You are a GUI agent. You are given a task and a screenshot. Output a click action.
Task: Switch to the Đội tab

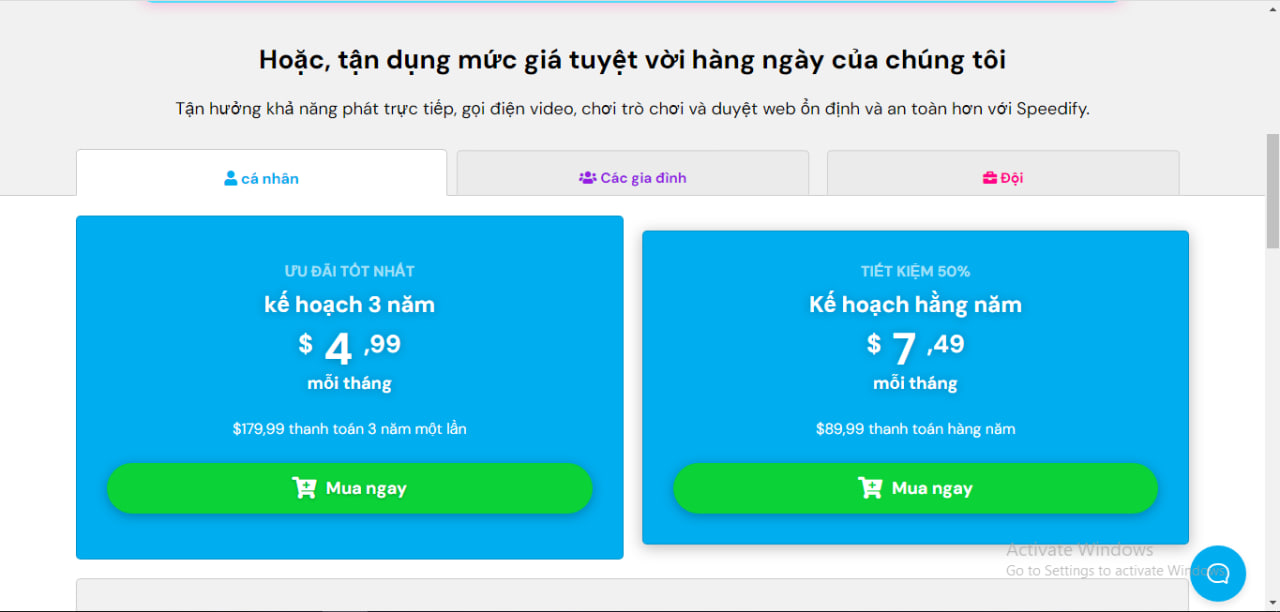click(1002, 176)
